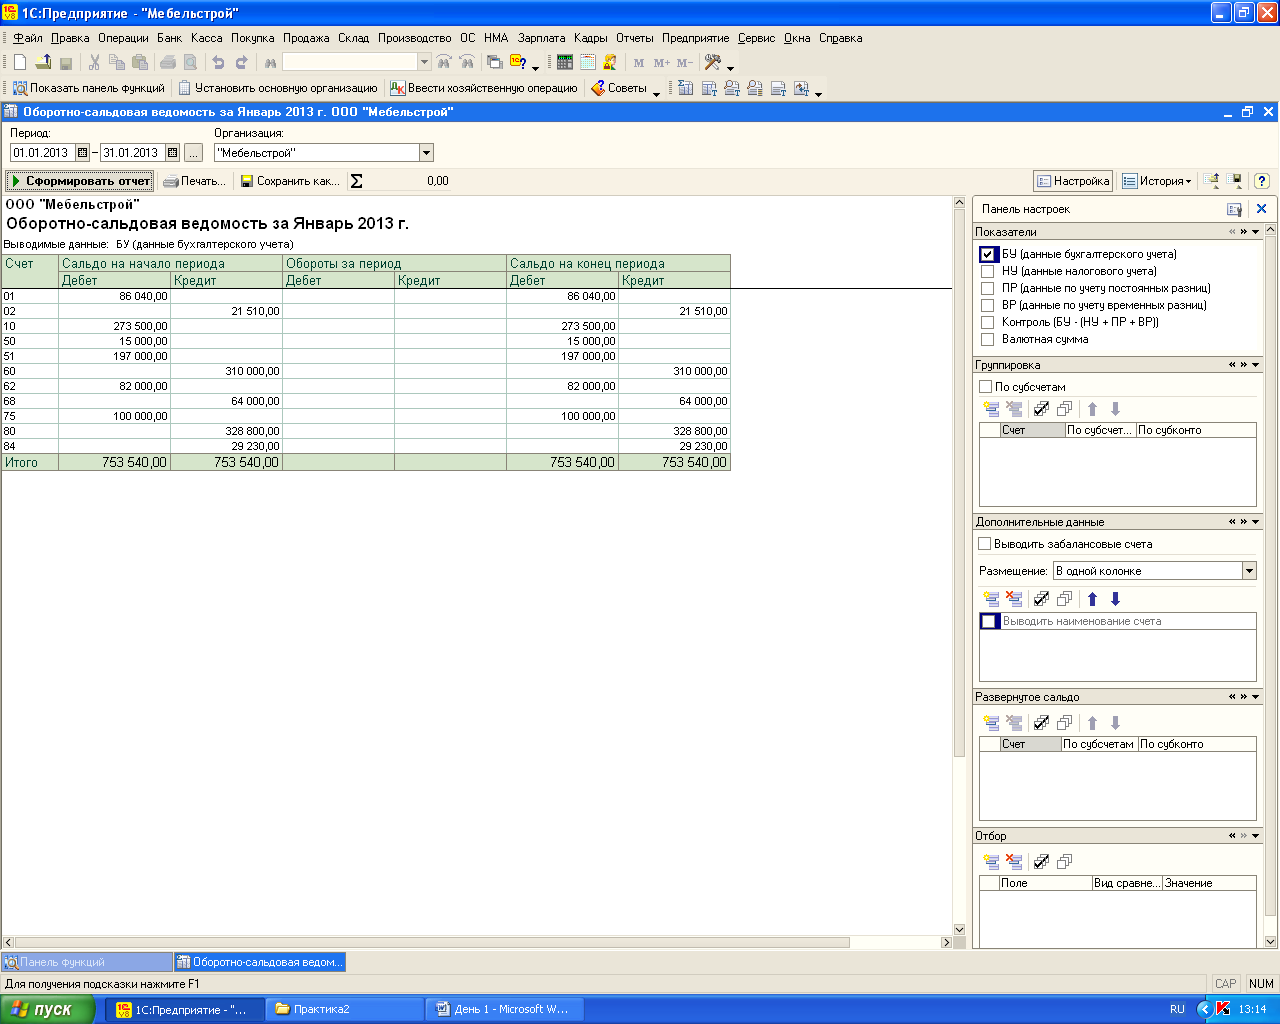Collapse the Показатели section with its down arrow
This screenshot has height=1024, width=1280.
pyautogui.click(x=1256, y=232)
